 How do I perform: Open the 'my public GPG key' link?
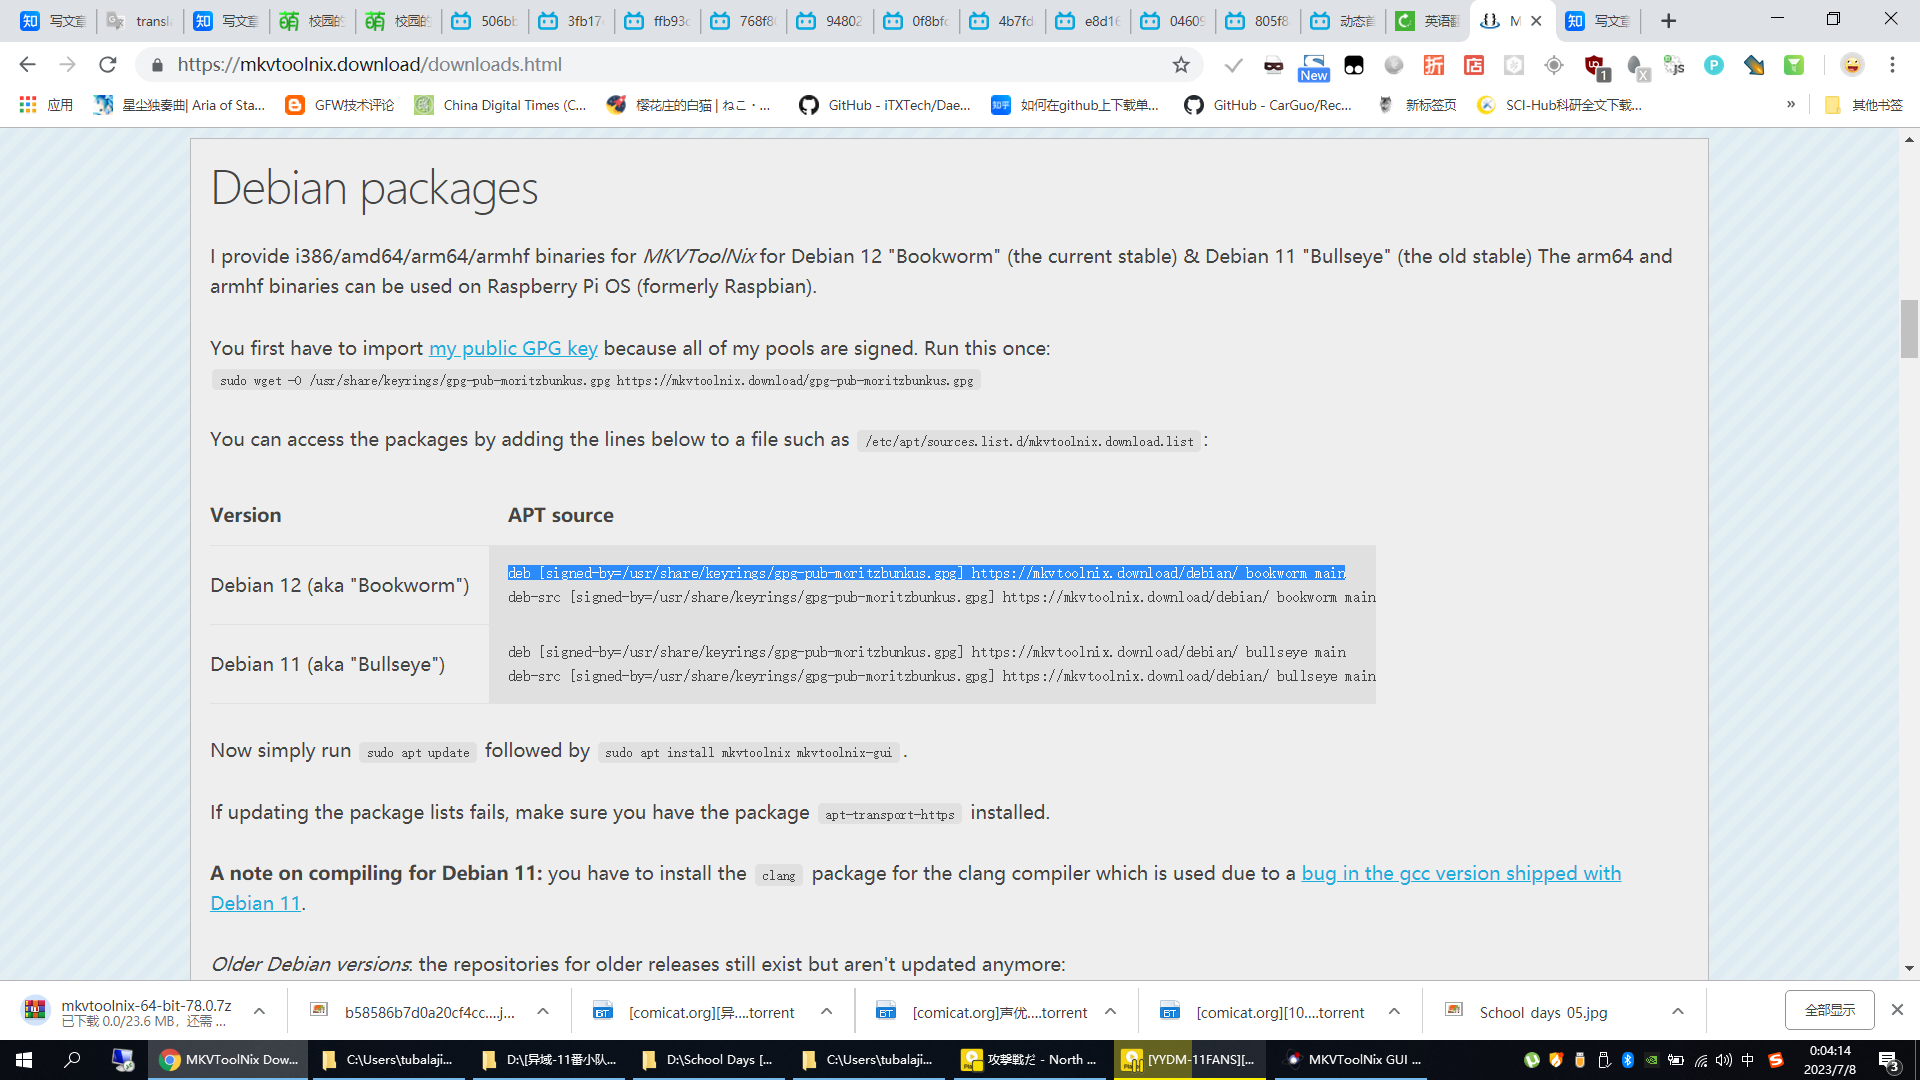(513, 348)
